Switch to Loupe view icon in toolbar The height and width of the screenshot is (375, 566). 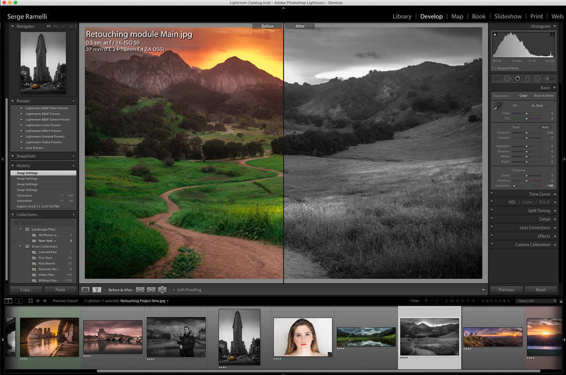[86, 289]
